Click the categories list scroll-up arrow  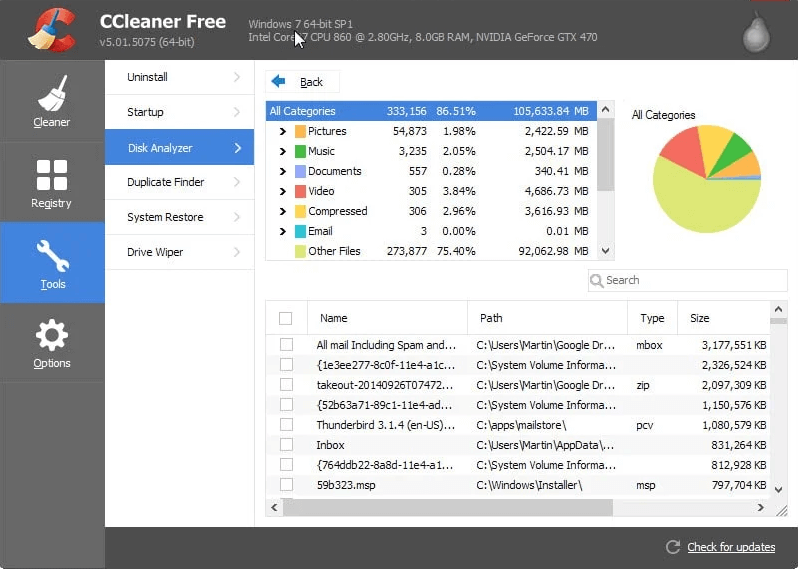tap(605, 109)
